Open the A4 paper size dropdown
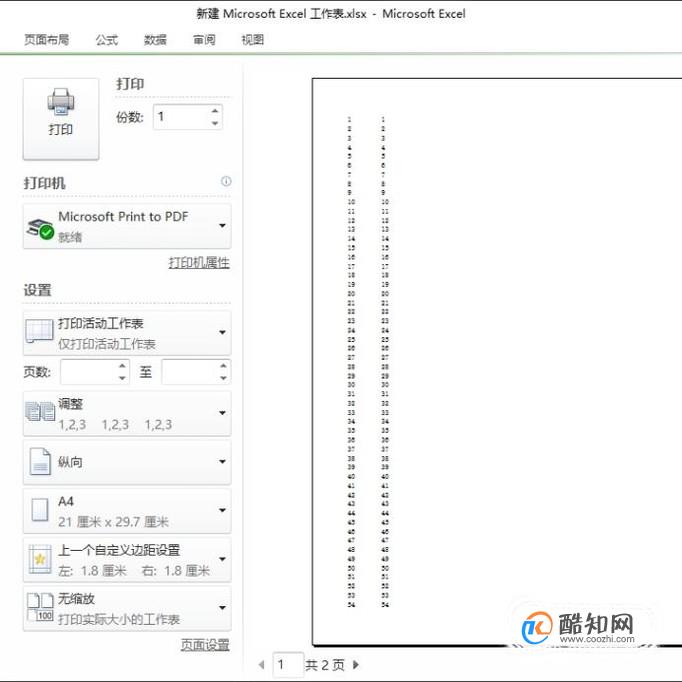Screen dimensions: 682x682 tap(127, 511)
